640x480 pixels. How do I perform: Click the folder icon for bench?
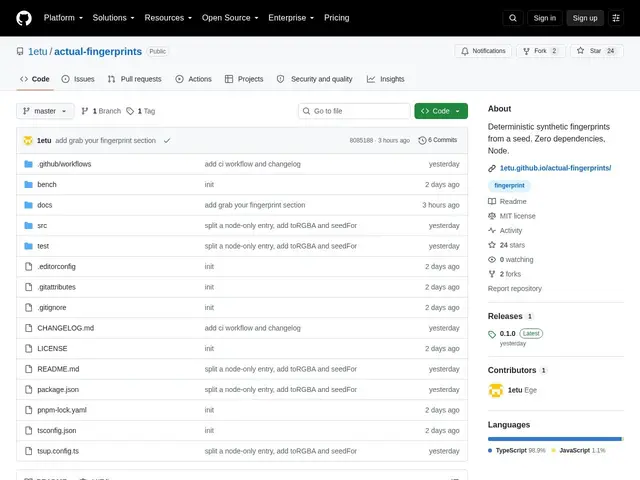(x=28, y=184)
